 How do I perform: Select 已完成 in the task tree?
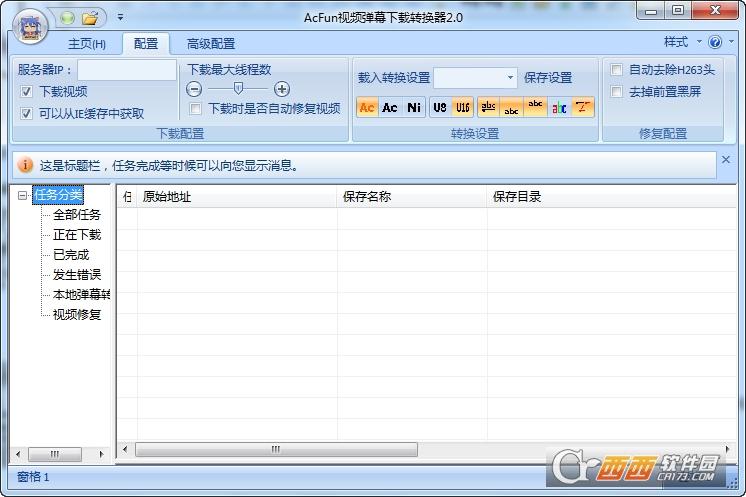71,254
